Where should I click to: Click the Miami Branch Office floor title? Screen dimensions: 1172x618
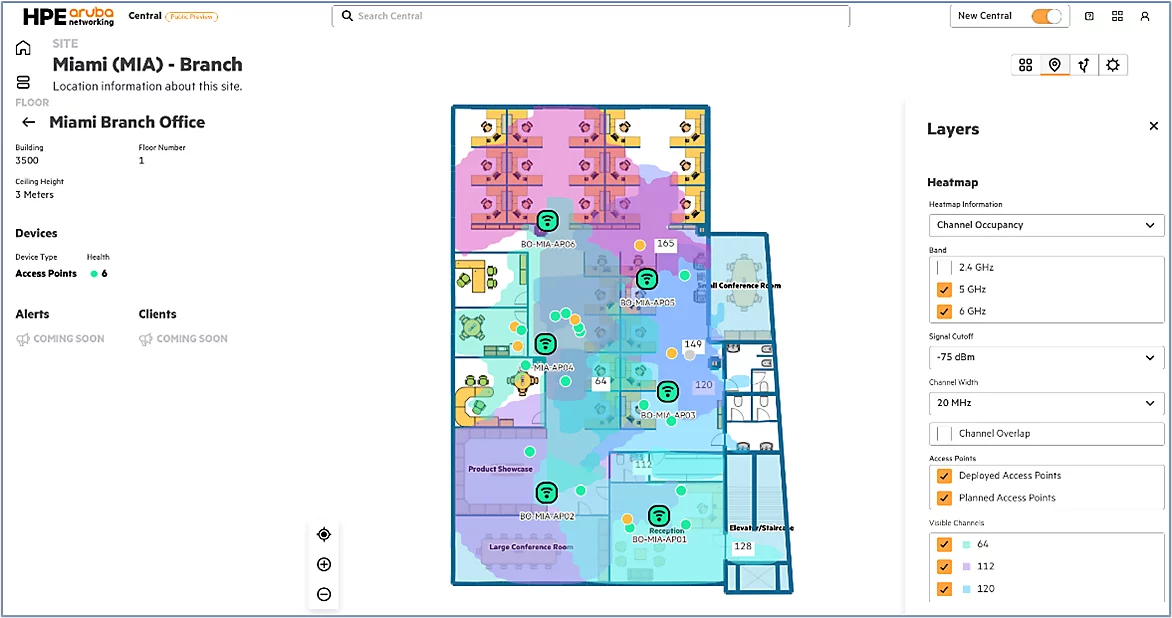(127, 122)
